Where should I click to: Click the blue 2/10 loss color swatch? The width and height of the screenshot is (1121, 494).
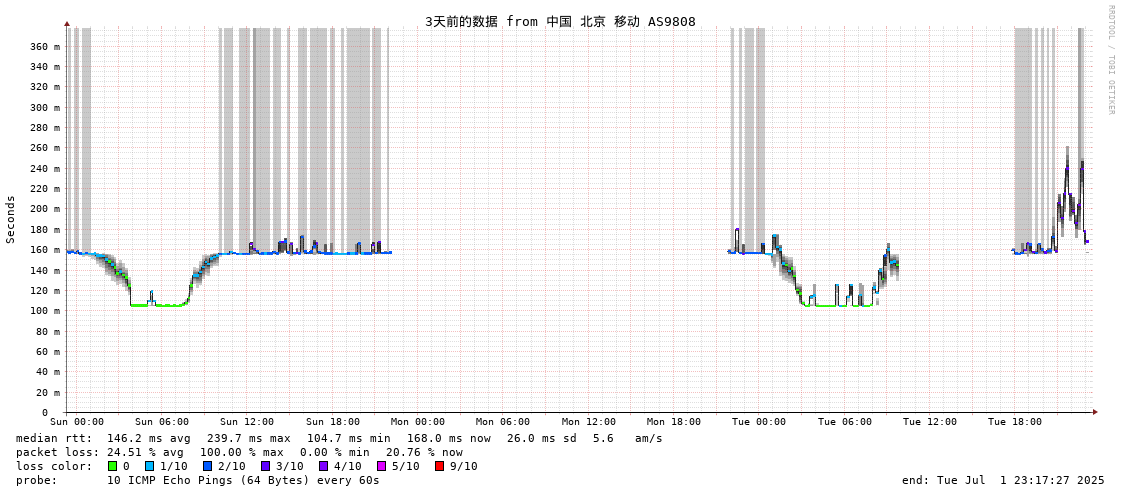[208, 466]
